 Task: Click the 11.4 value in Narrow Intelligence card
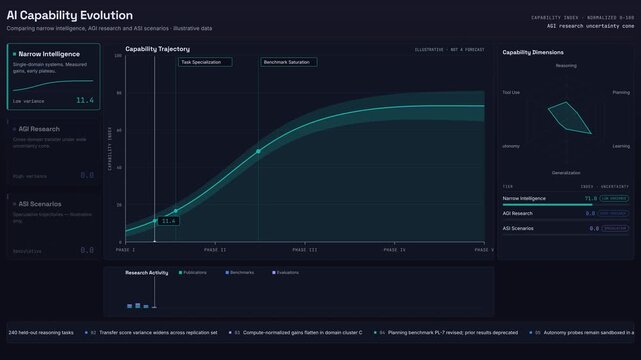point(85,100)
